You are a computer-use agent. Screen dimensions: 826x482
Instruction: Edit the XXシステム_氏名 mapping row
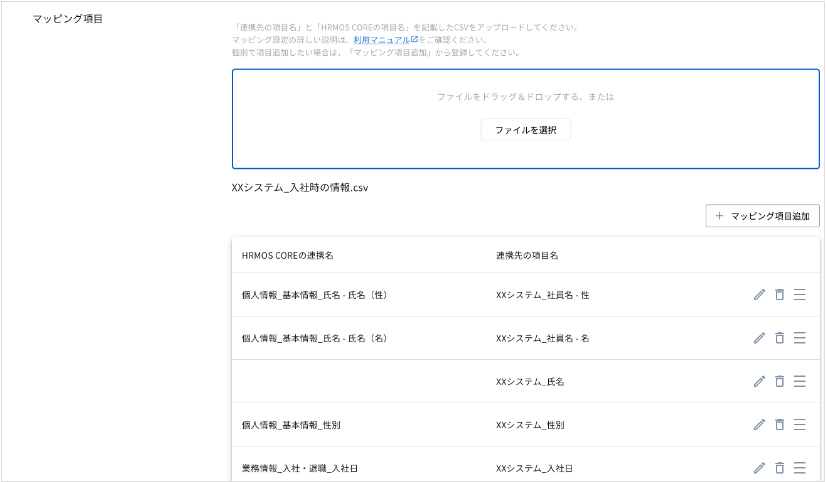[759, 381]
